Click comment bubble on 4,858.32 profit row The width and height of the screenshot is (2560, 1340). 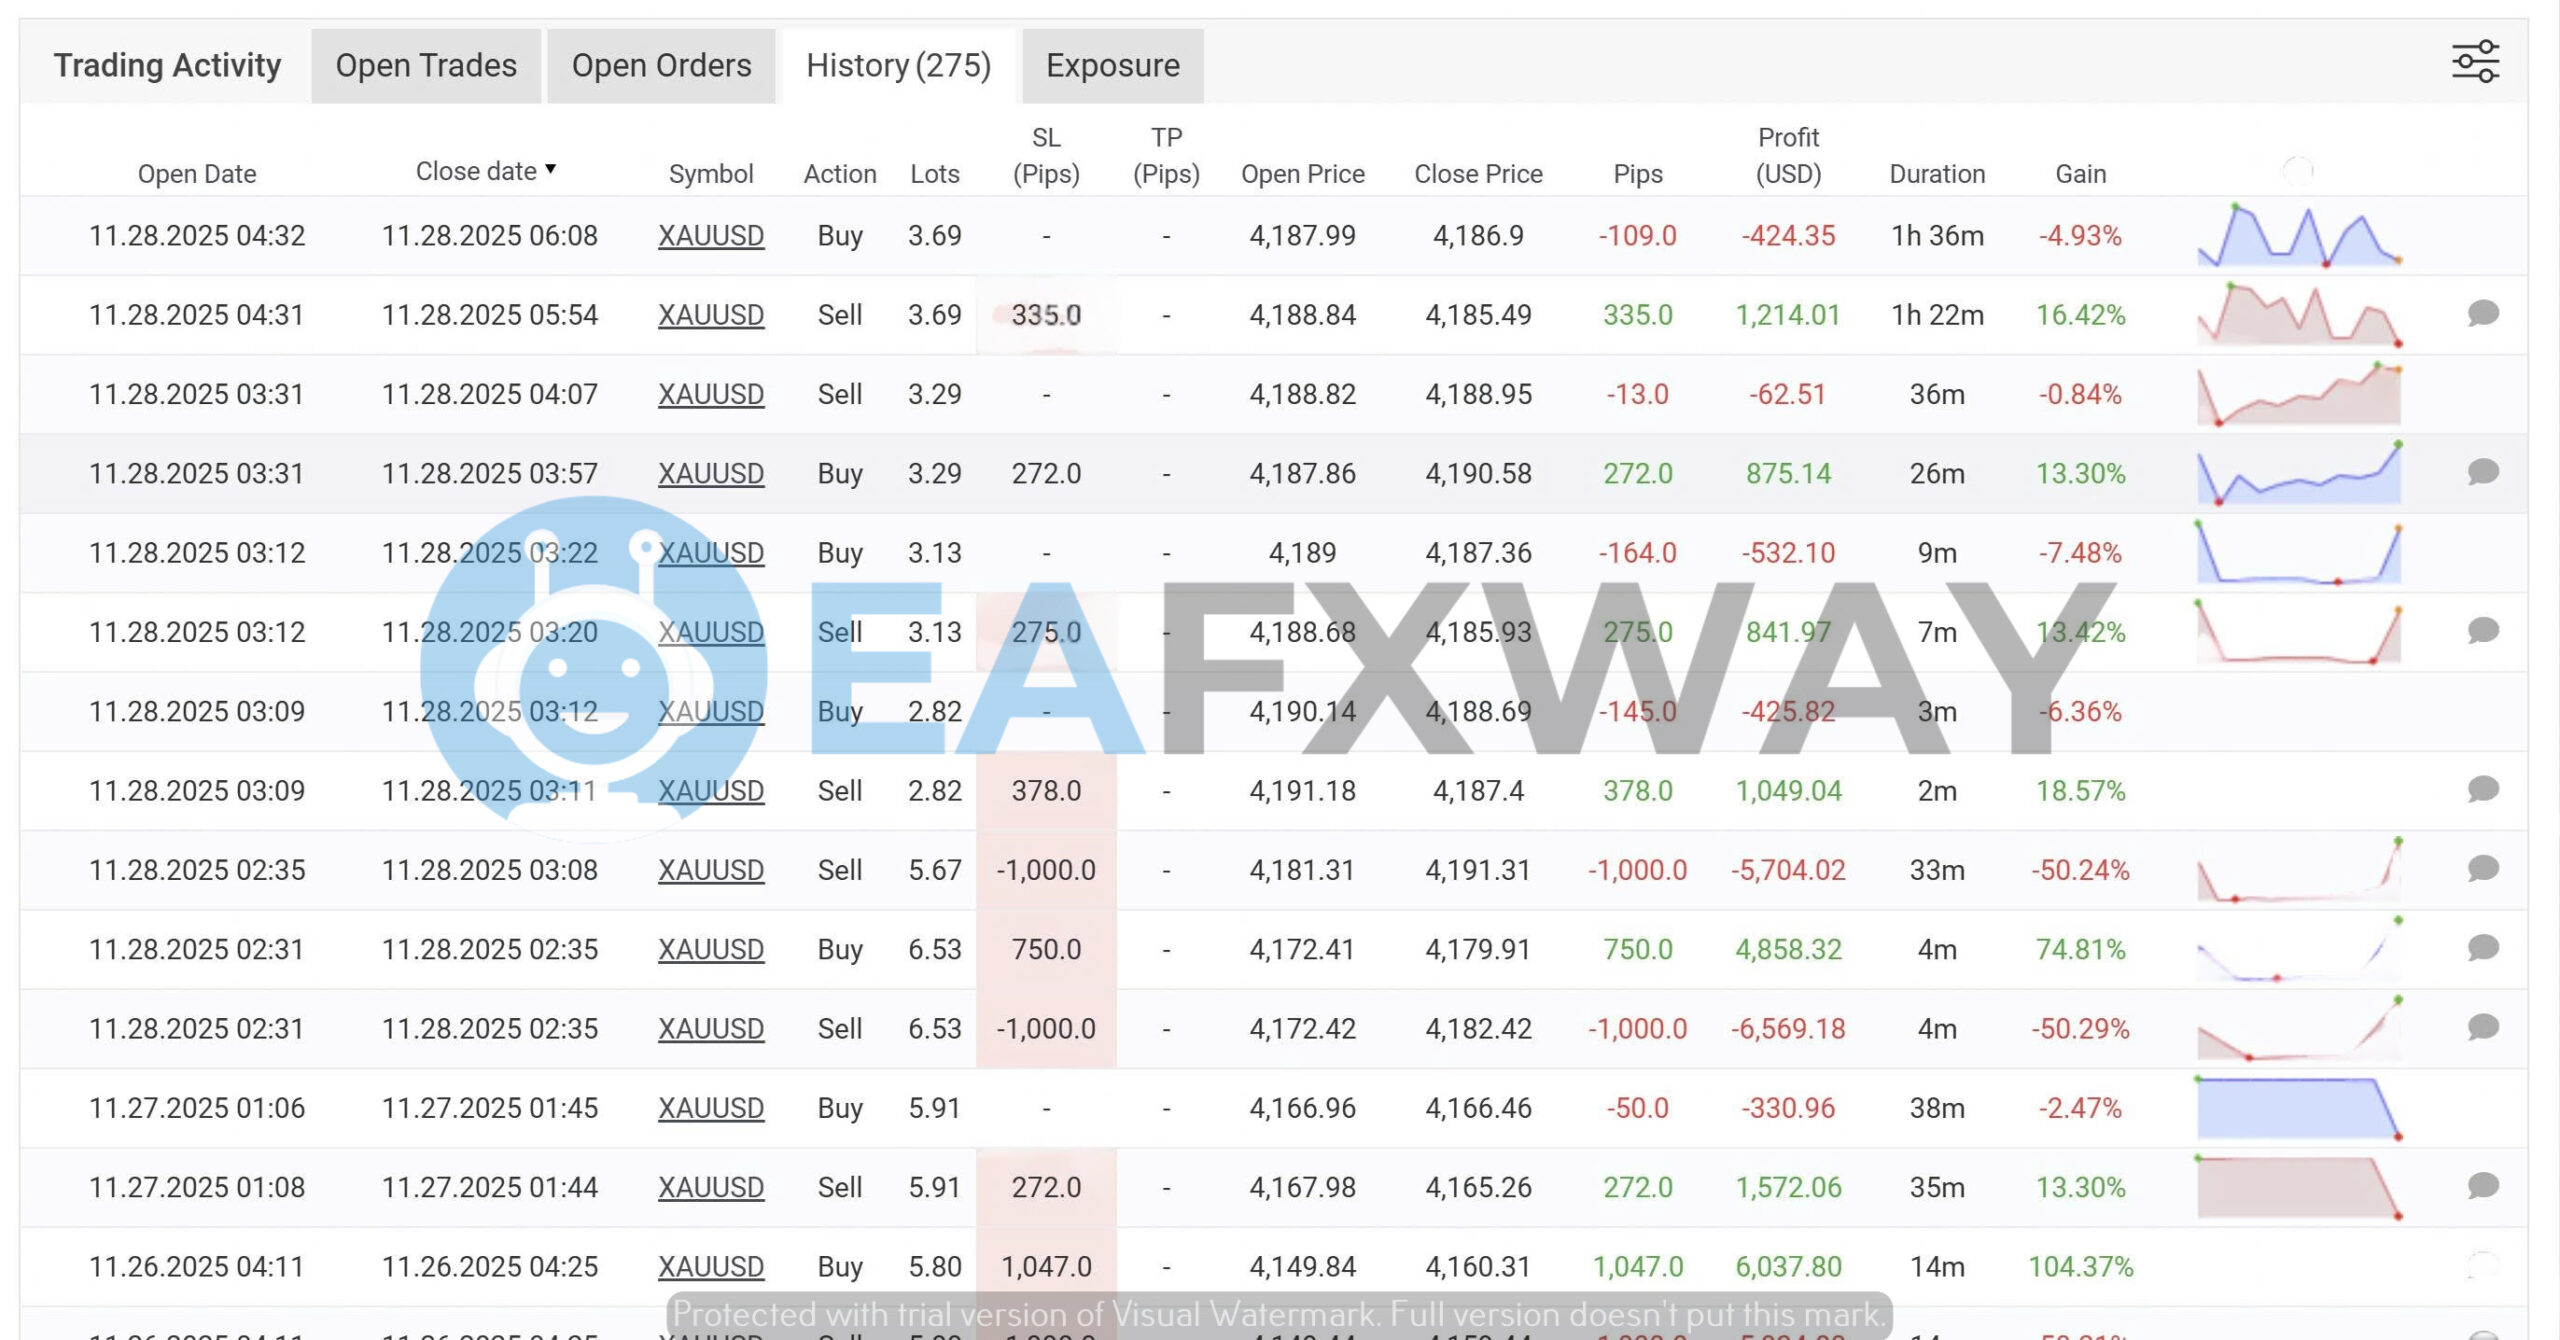tap(2483, 948)
